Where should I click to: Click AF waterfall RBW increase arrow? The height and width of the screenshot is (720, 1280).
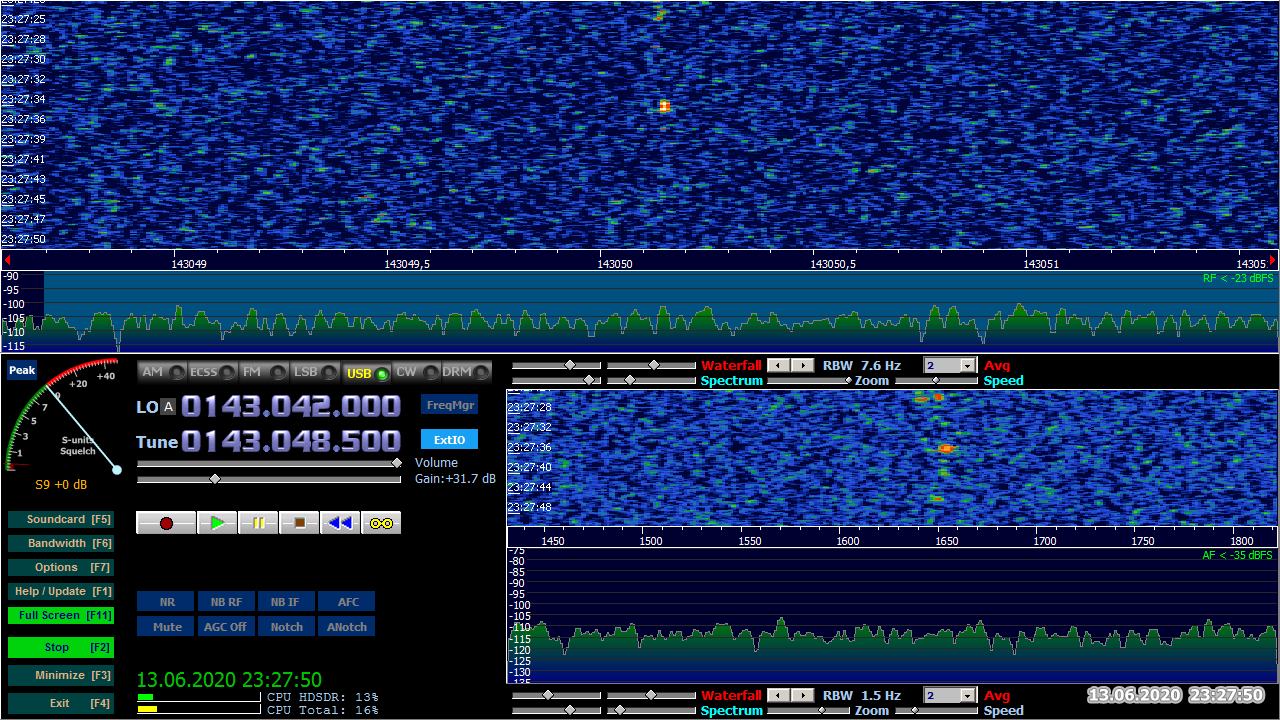(802, 696)
